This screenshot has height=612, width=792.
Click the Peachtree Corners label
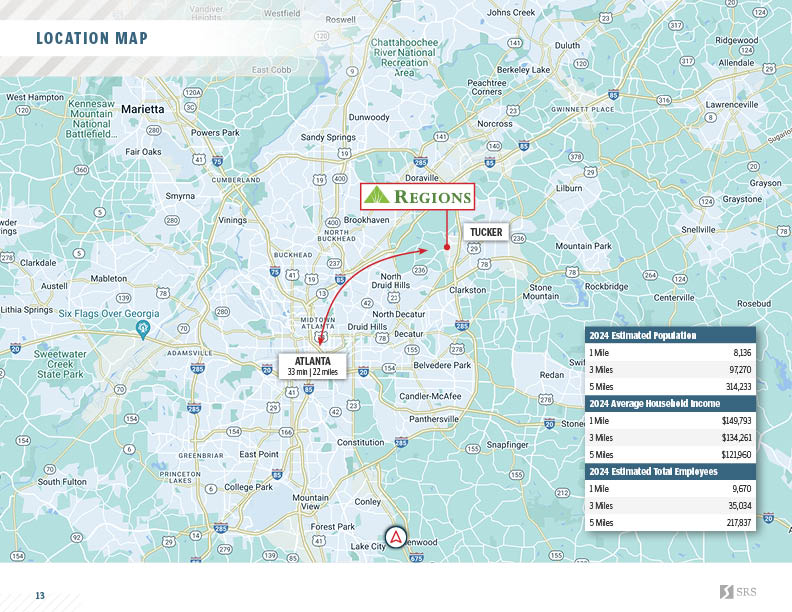pos(487,87)
